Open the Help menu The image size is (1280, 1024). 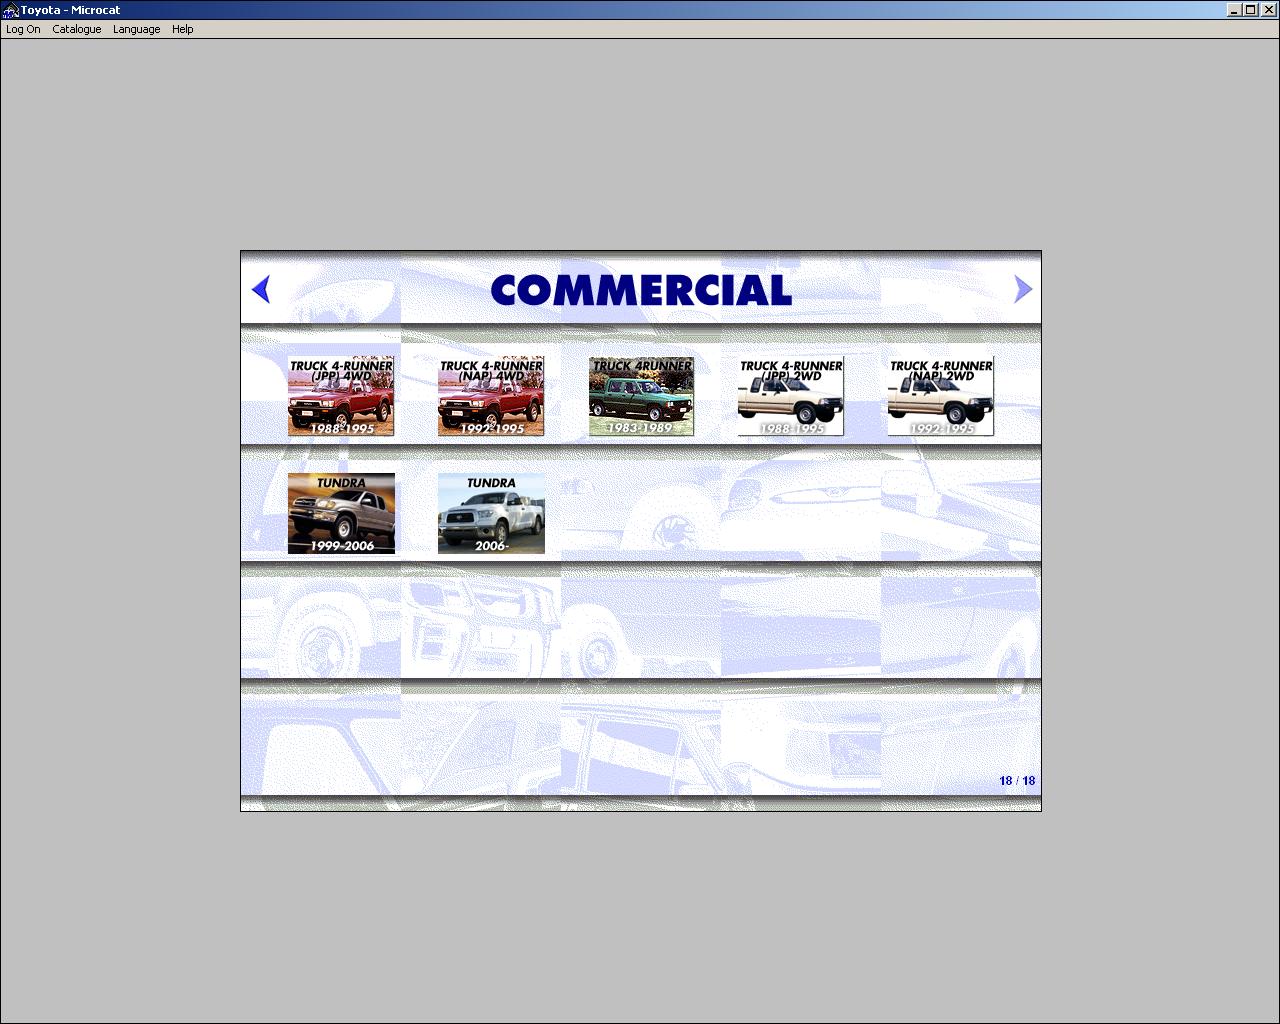click(182, 29)
